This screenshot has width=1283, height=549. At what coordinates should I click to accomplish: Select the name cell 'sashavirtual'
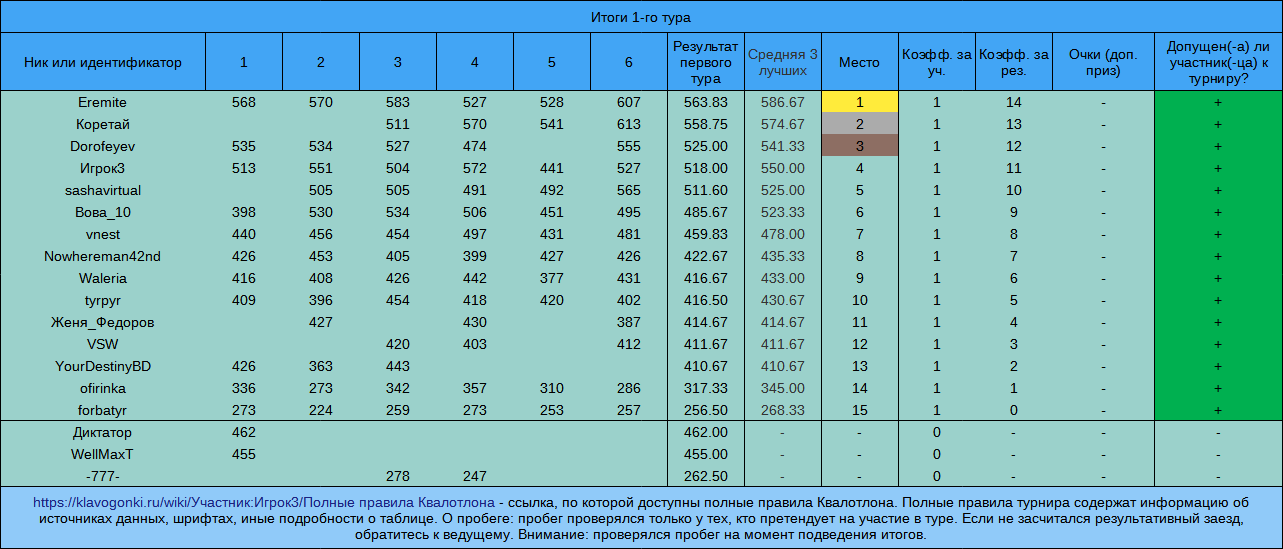point(103,191)
